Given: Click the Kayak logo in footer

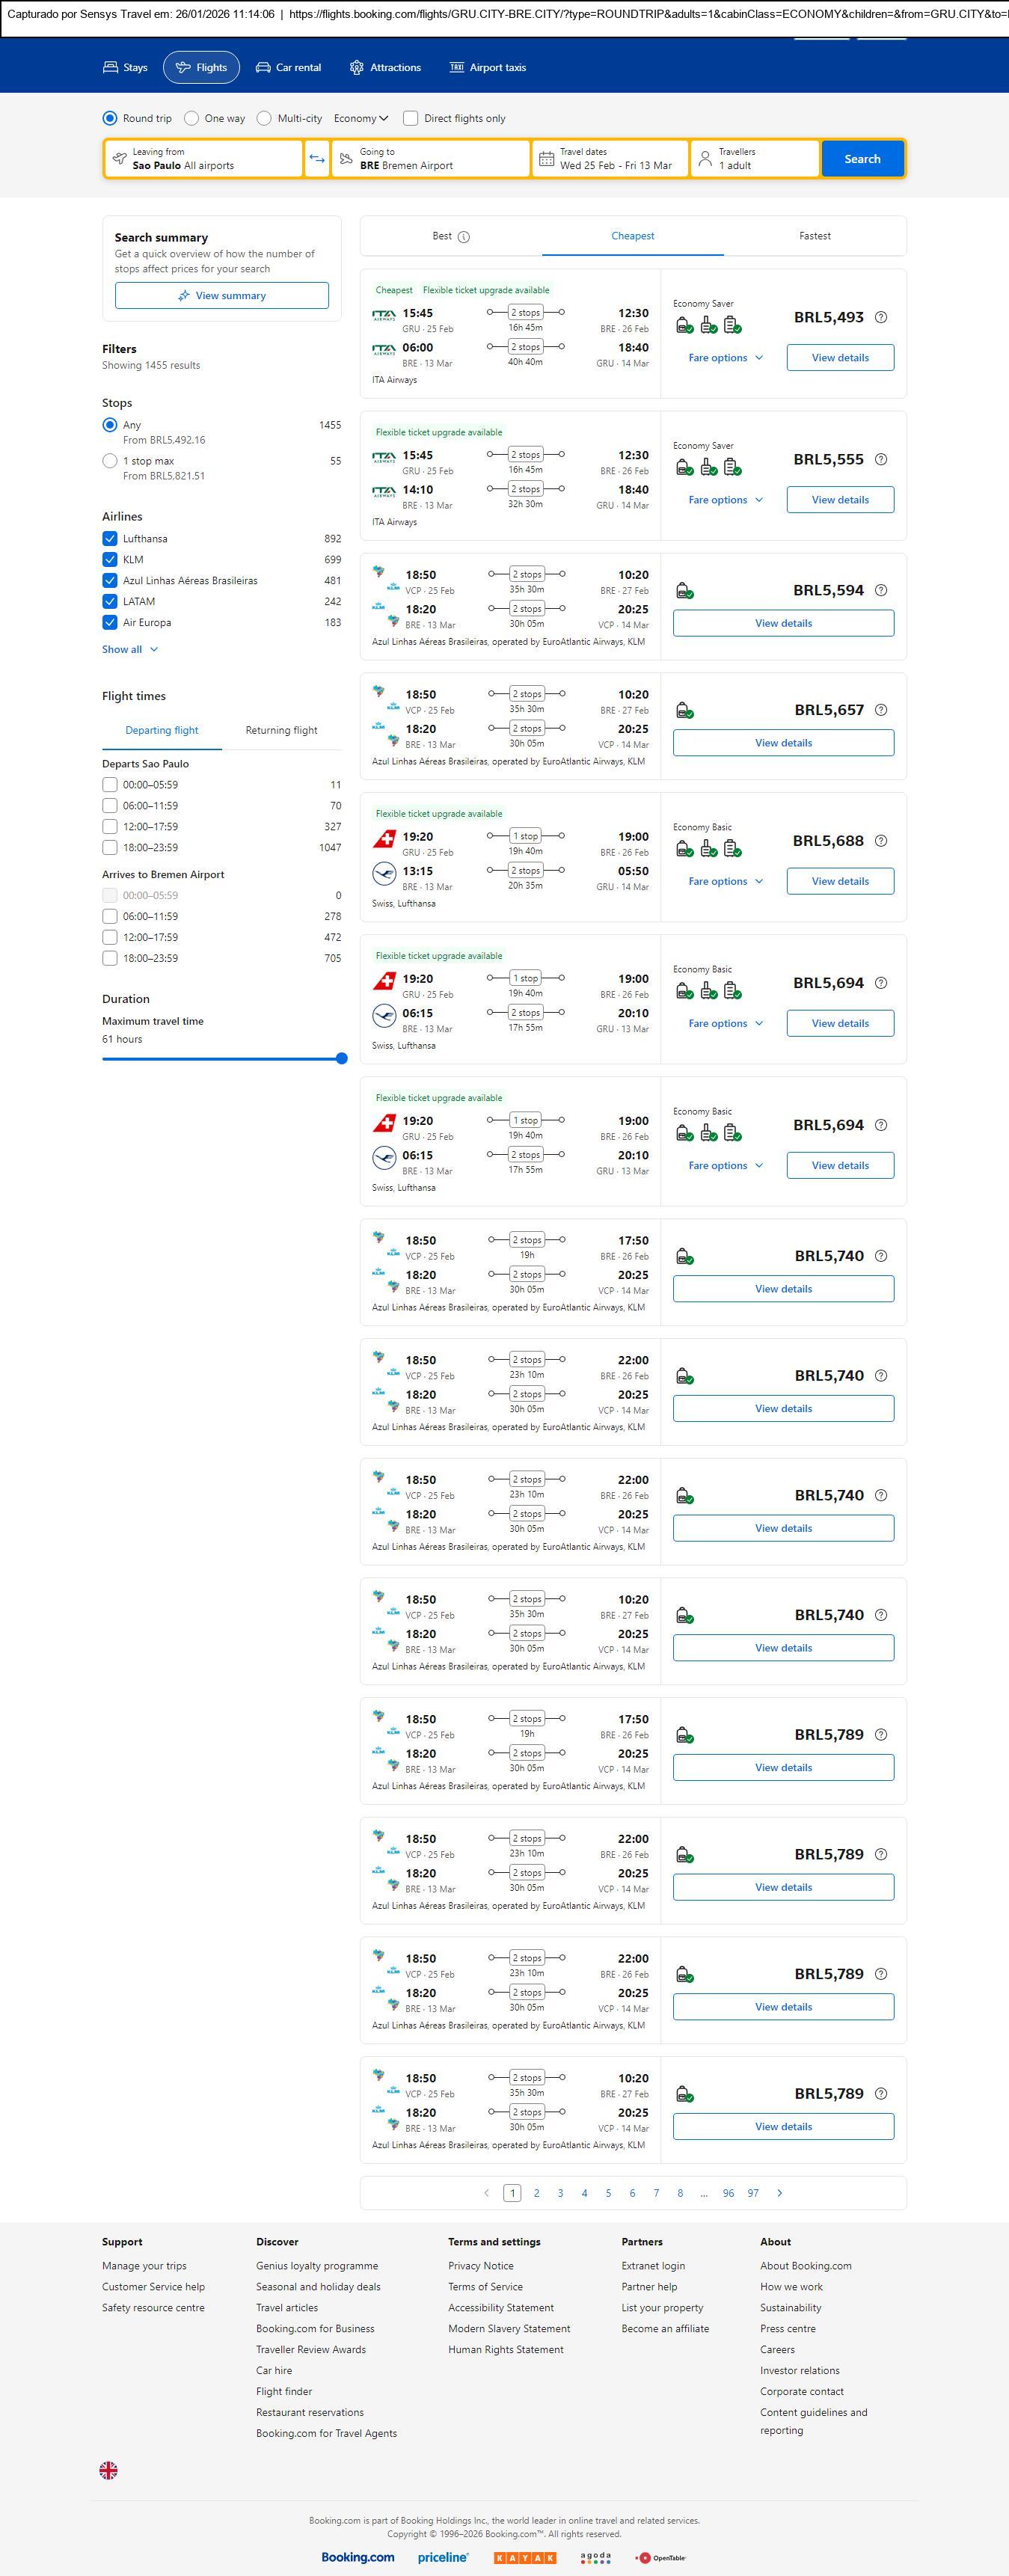Looking at the screenshot, I should [x=525, y=2557].
